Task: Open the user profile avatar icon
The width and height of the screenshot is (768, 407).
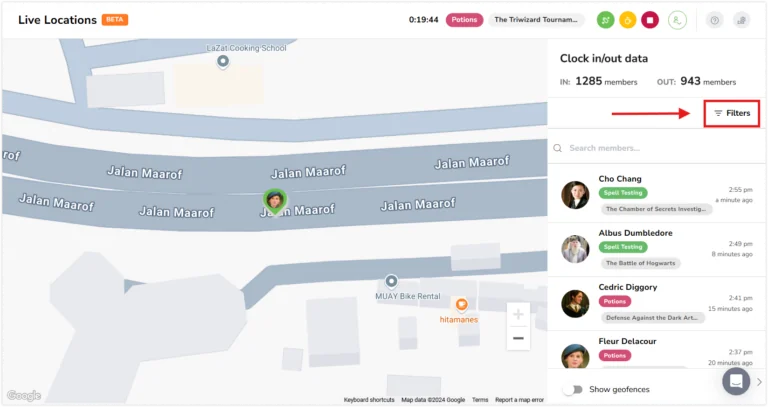Action: tap(677, 20)
